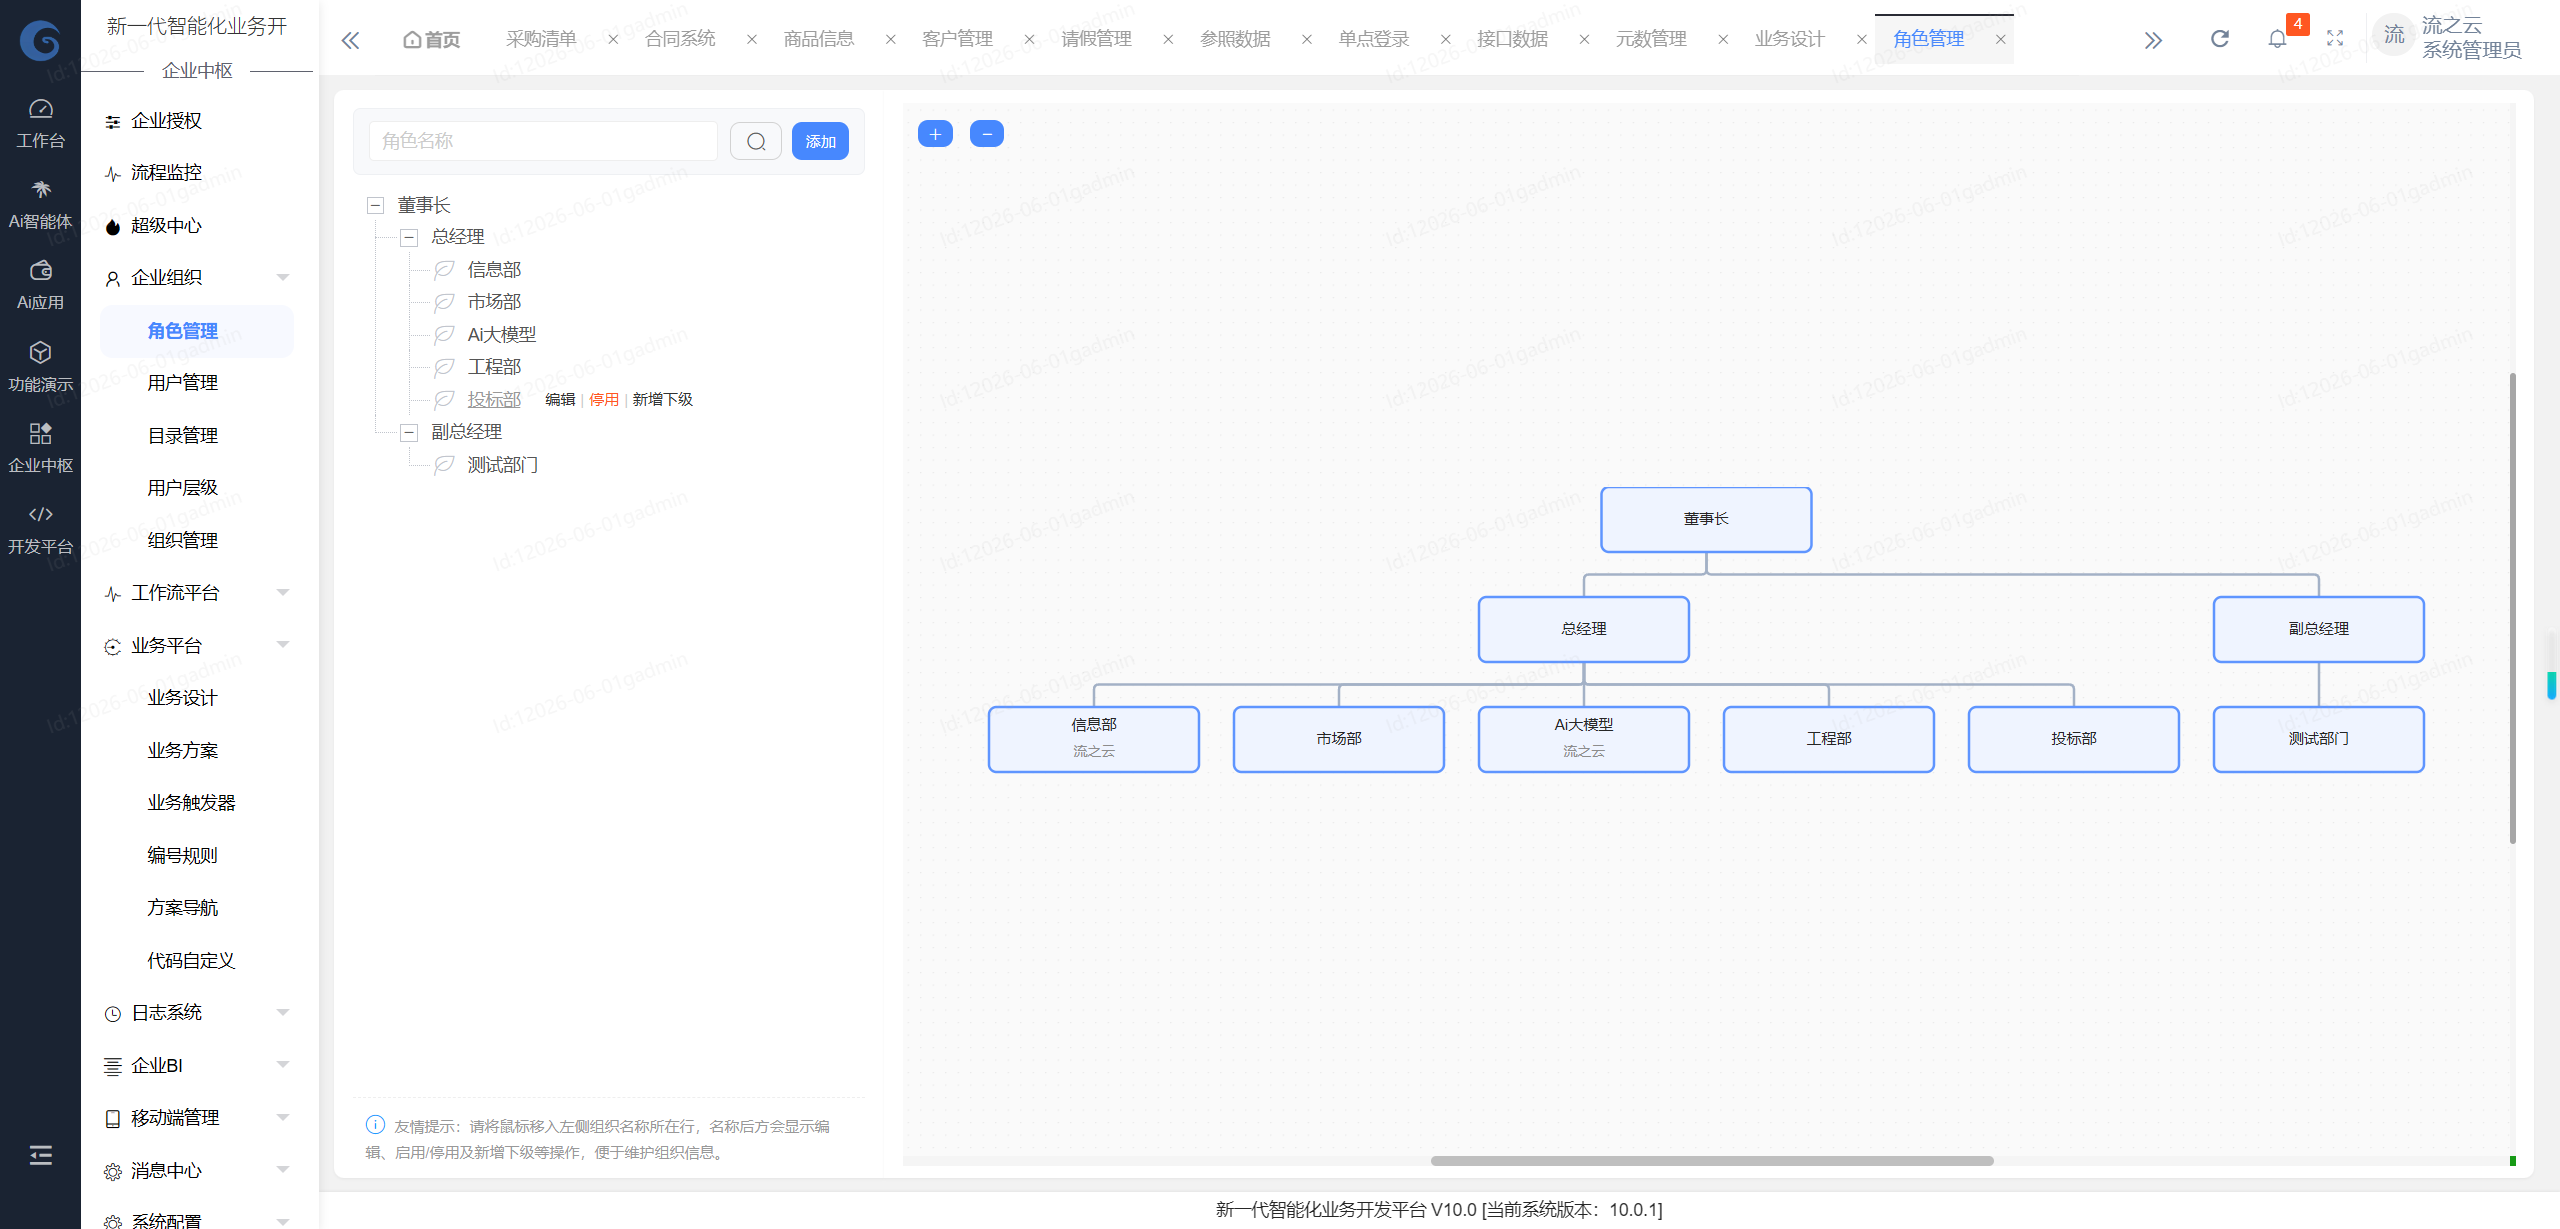
Task: Open the notification bell icon
Action: click(2277, 39)
